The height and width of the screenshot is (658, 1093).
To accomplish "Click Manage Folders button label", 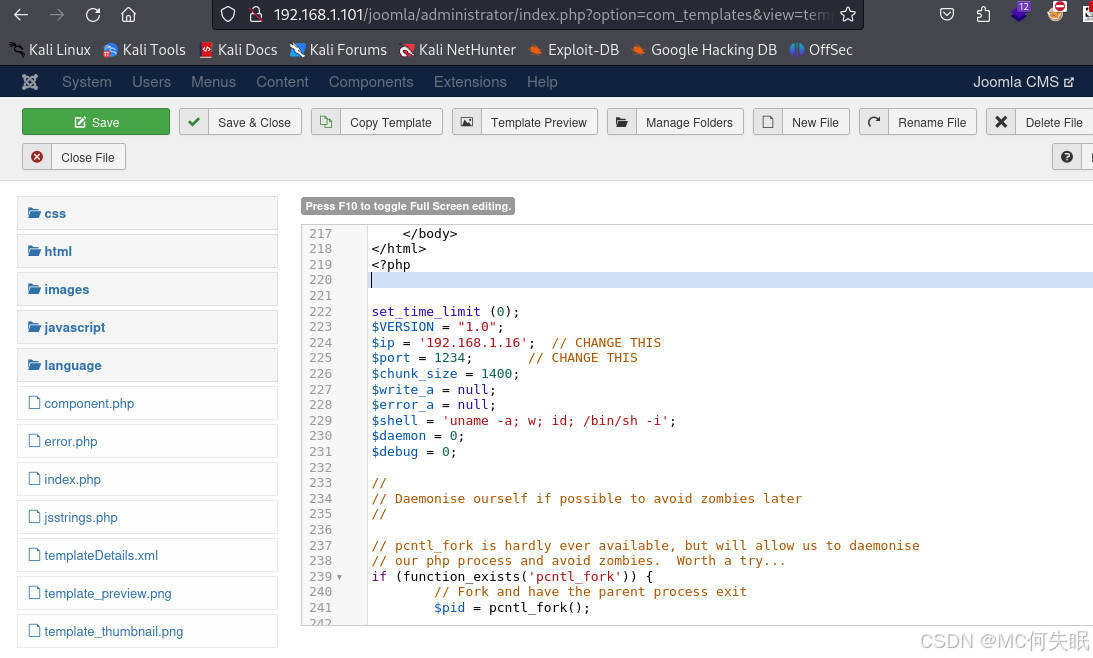I will click(x=689, y=123).
